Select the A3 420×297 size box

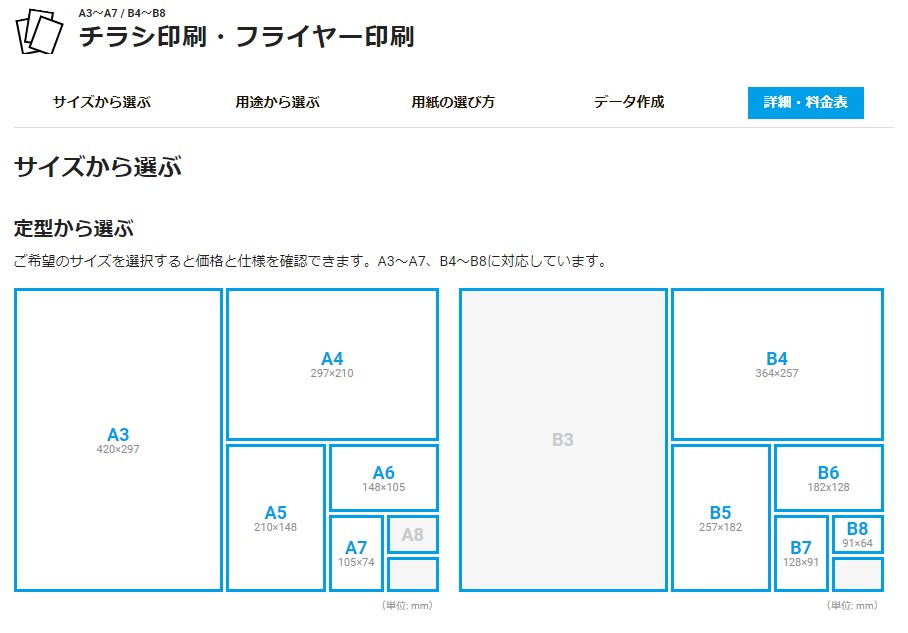[x=118, y=440]
